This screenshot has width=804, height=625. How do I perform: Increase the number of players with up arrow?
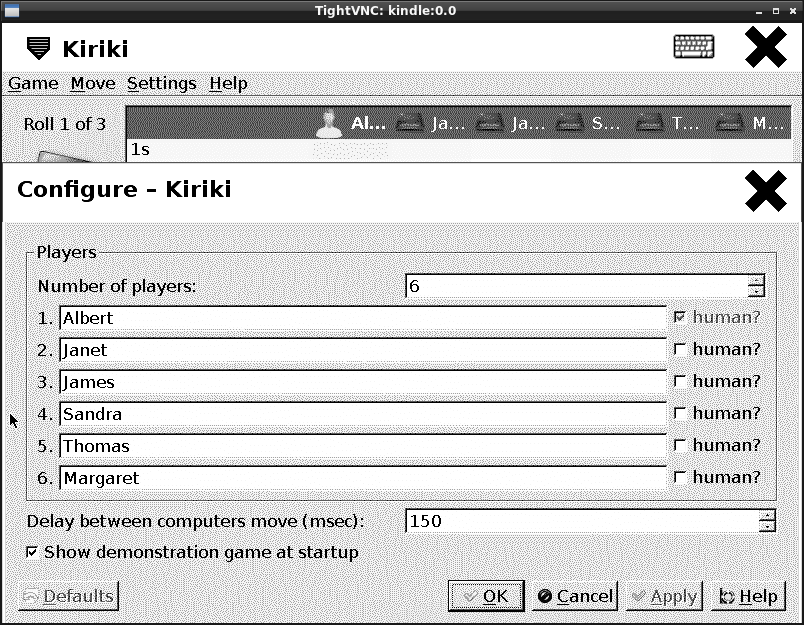coord(756,280)
